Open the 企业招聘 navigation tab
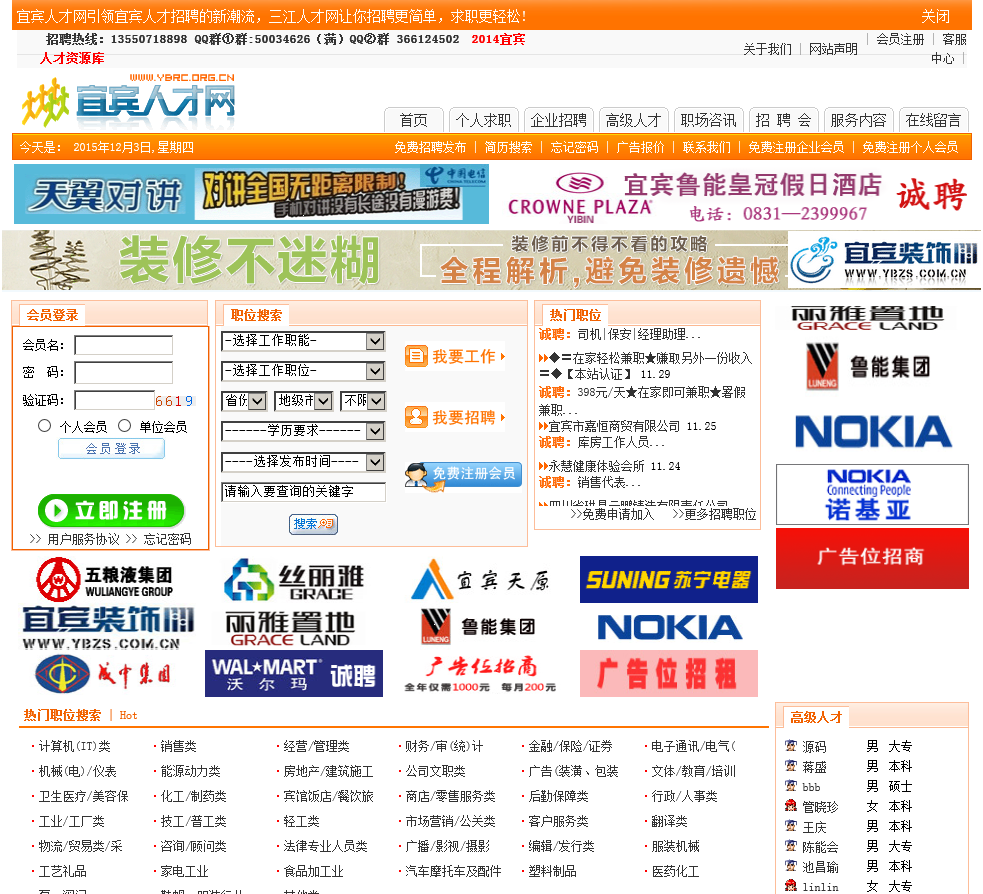The image size is (983, 894). [x=559, y=120]
